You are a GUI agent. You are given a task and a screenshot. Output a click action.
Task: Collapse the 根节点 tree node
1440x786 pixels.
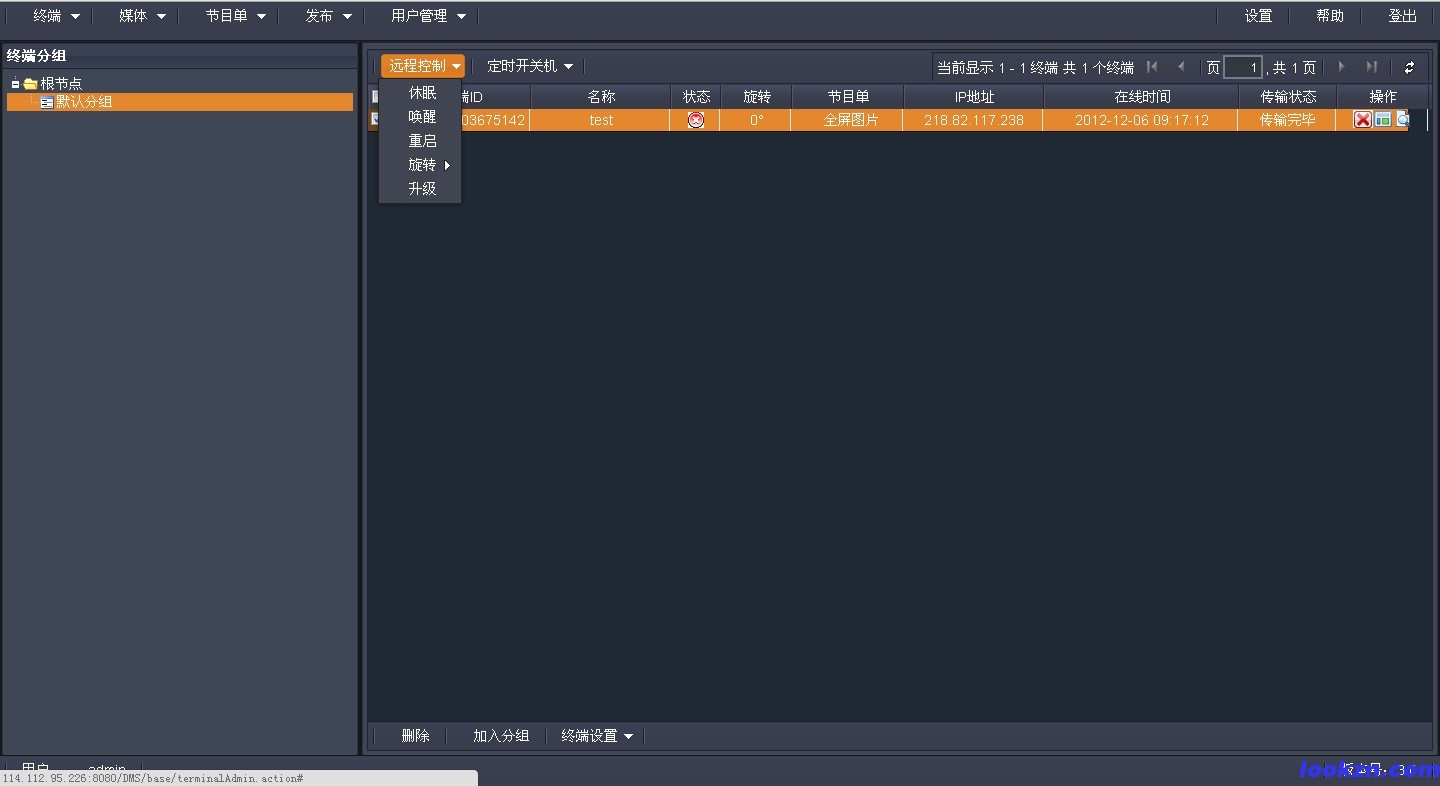(x=16, y=84)
